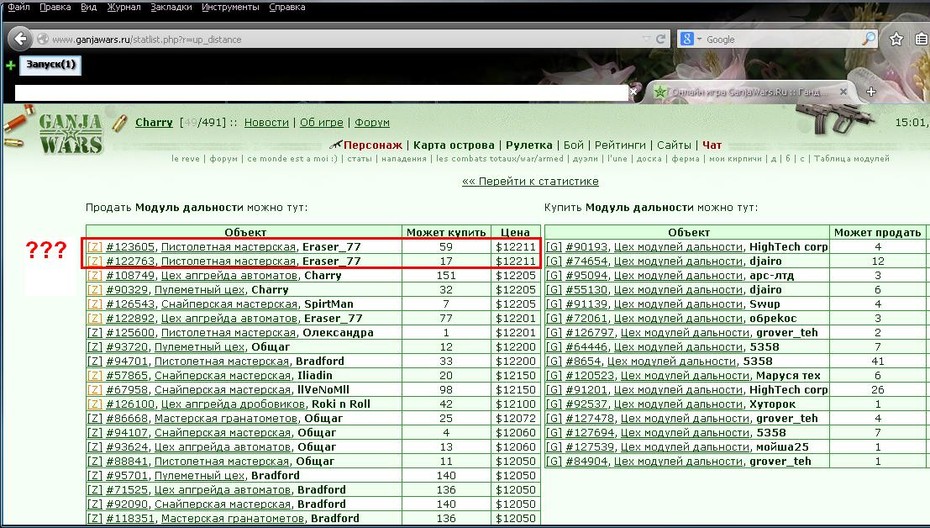
Task: Select the Запуск(1) tab
Action: click(51, 64)
